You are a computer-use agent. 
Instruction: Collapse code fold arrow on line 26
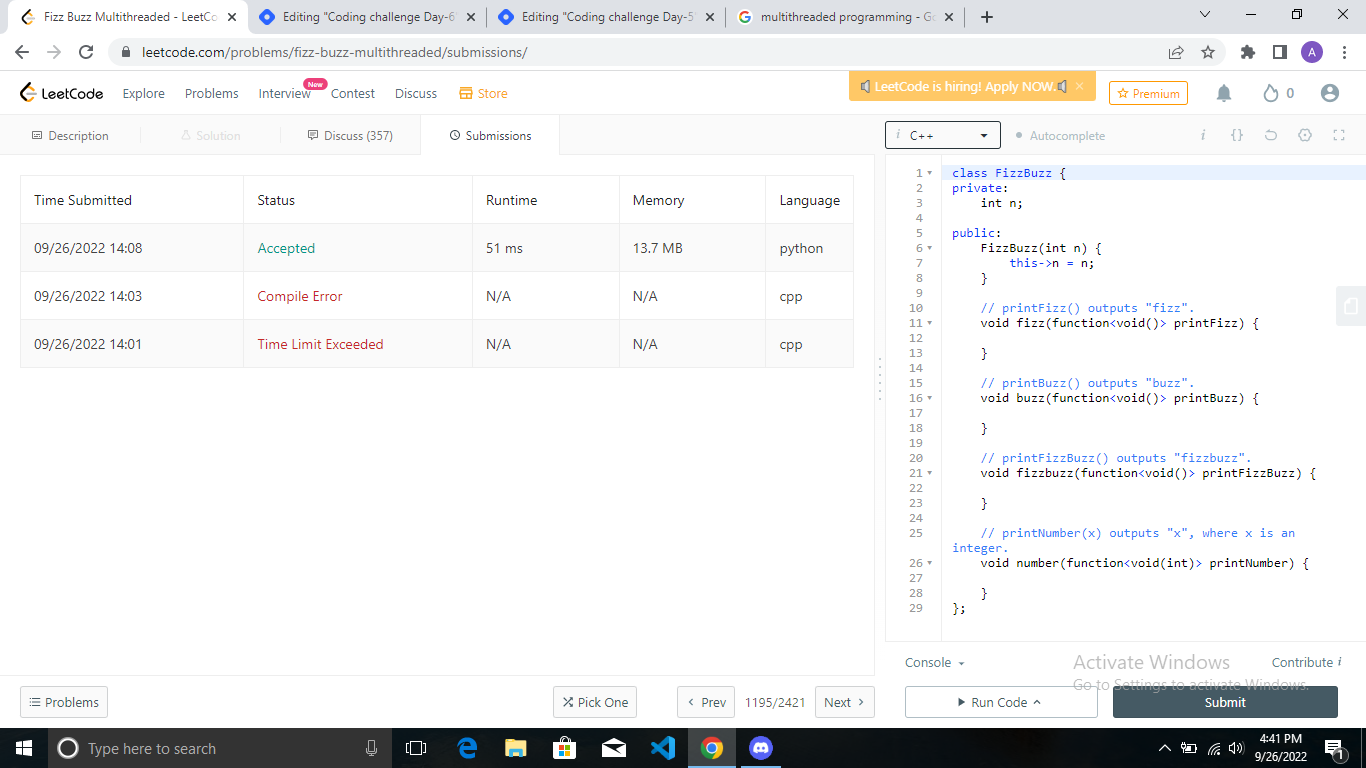(930, 563)
